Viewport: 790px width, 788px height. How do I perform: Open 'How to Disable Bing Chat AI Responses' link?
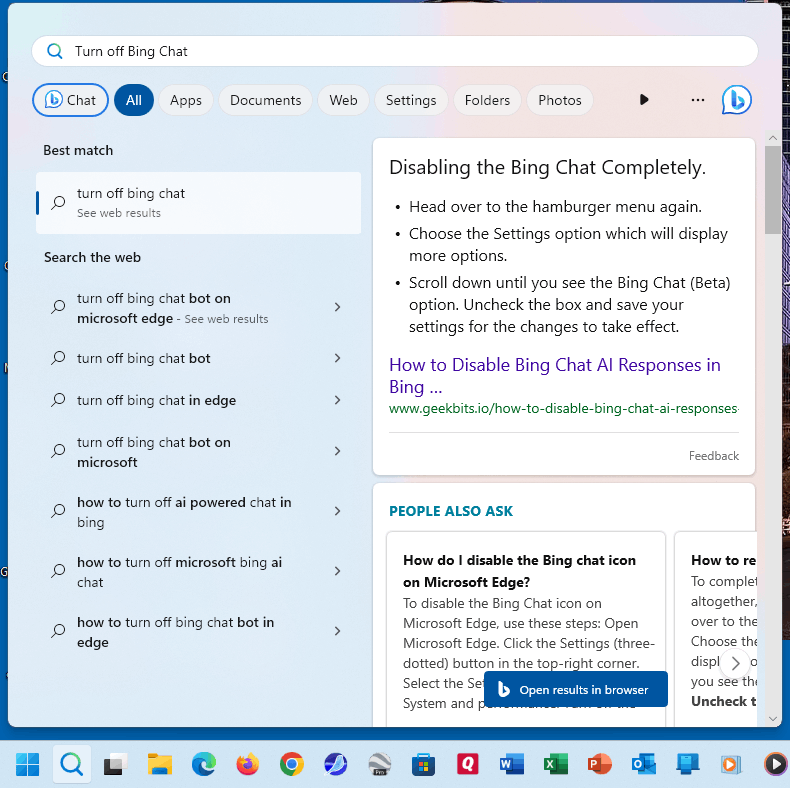pyautogui.click(x=555, y=375)
